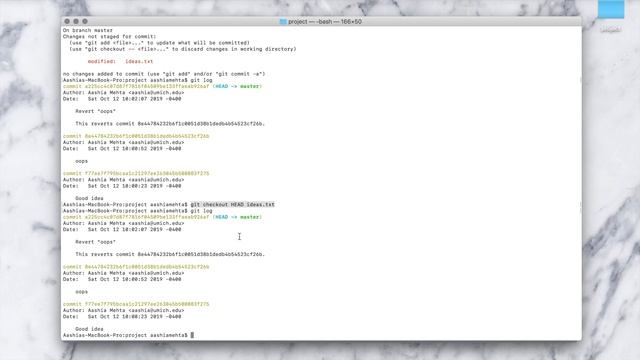Click the second '(HEAD -> master)' label
Viewport: 640px width, 360px height.
click(x=237, y=217)
